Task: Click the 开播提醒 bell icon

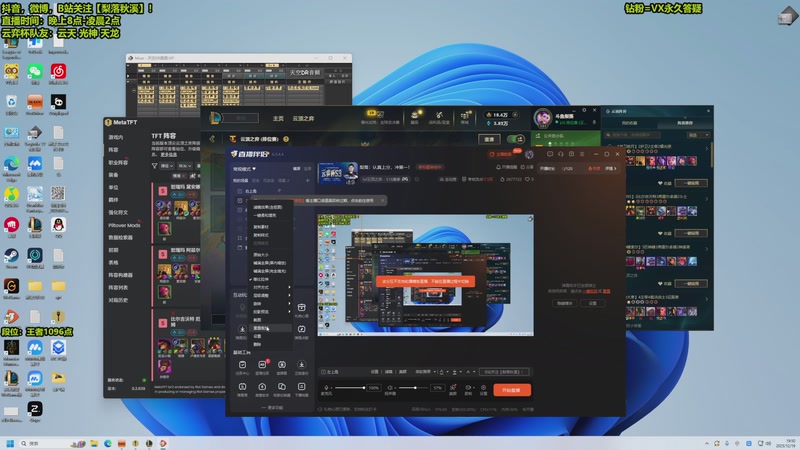Action: (x=498, y=167)
